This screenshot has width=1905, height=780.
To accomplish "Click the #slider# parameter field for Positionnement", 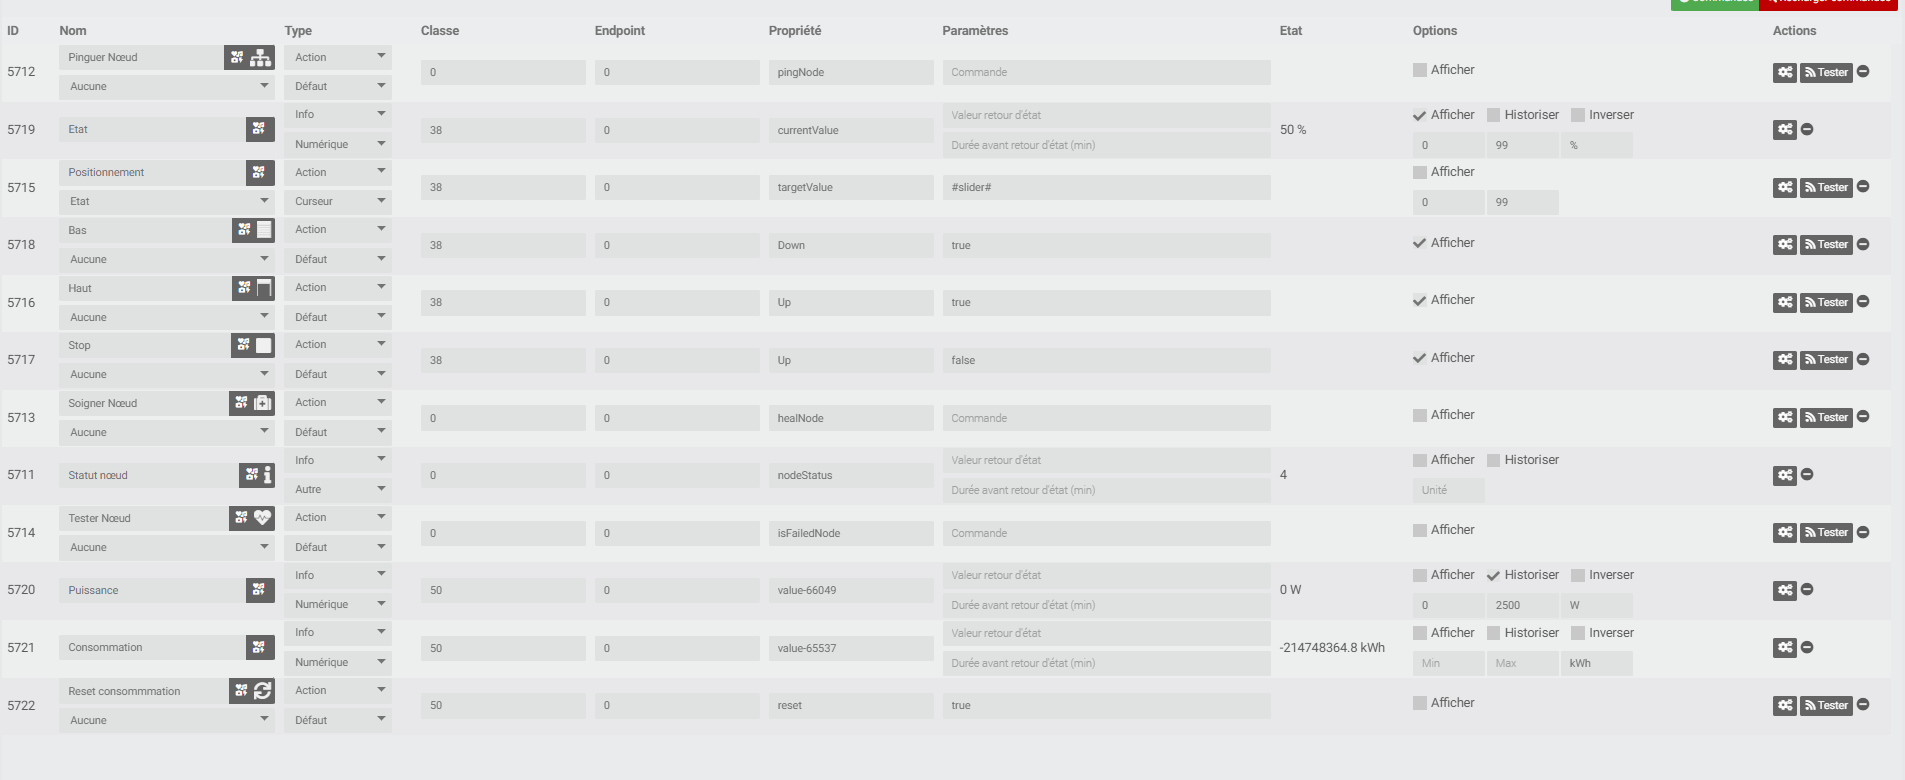I will (1105, 188).
